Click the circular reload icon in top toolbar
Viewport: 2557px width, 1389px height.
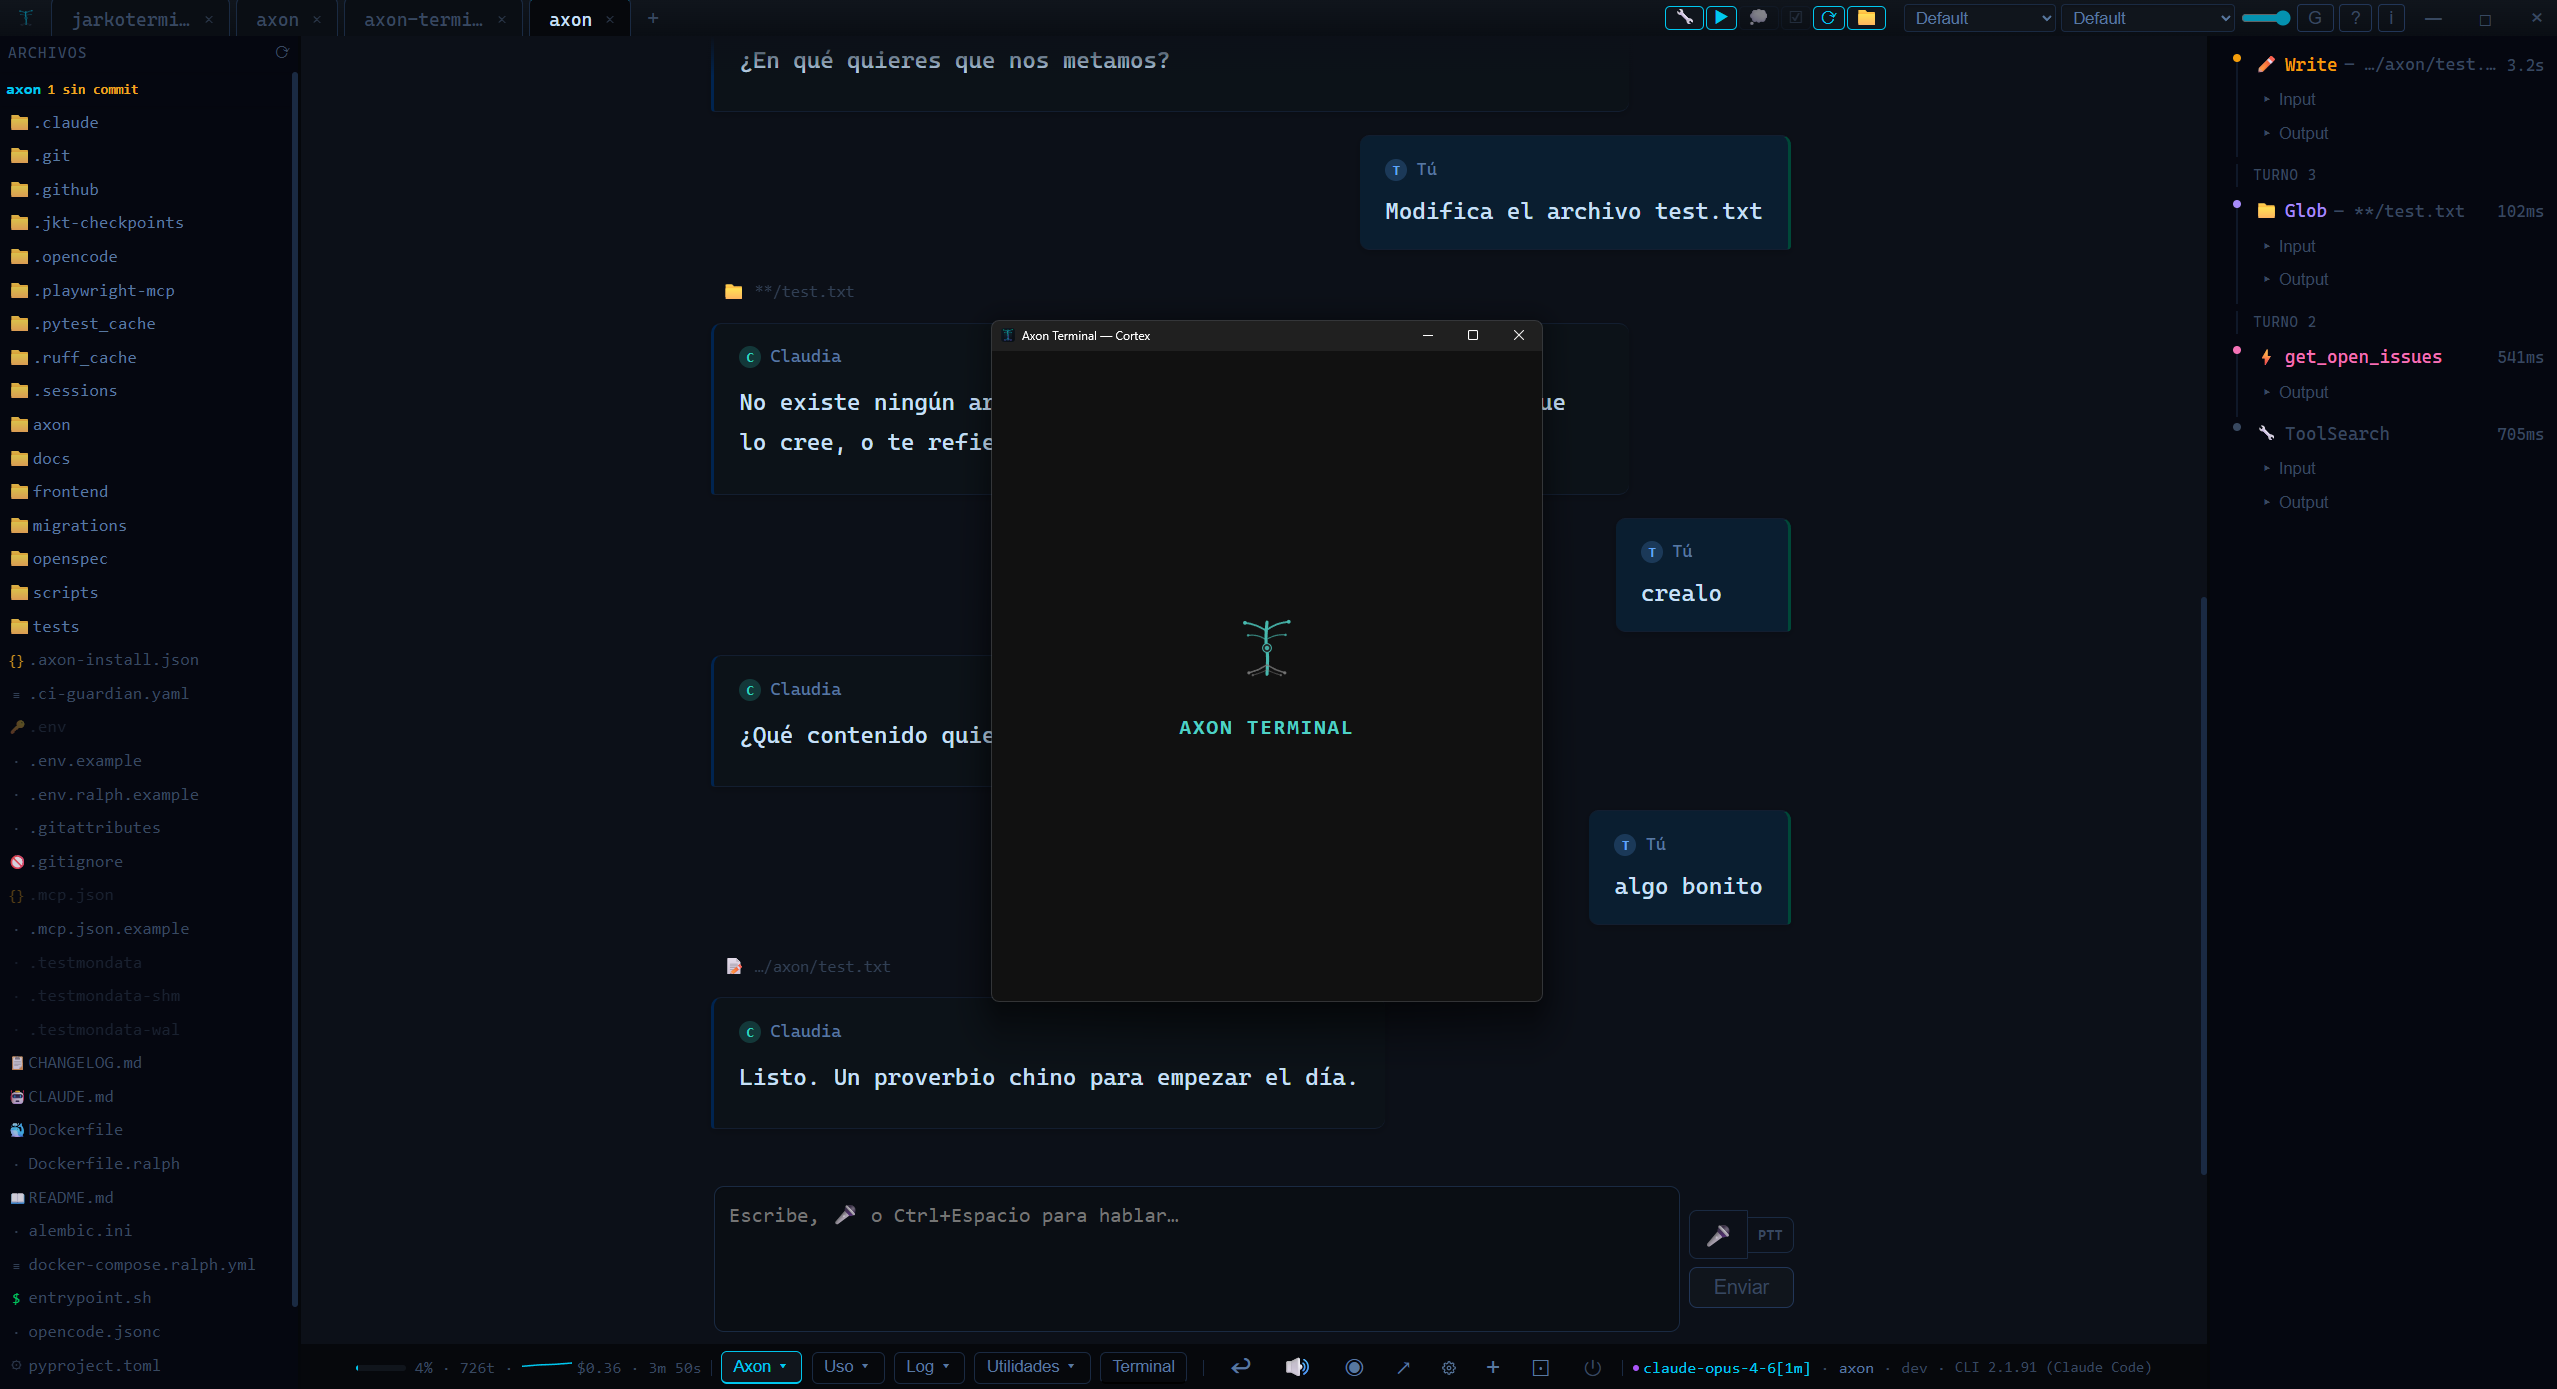coord(1829,18)
